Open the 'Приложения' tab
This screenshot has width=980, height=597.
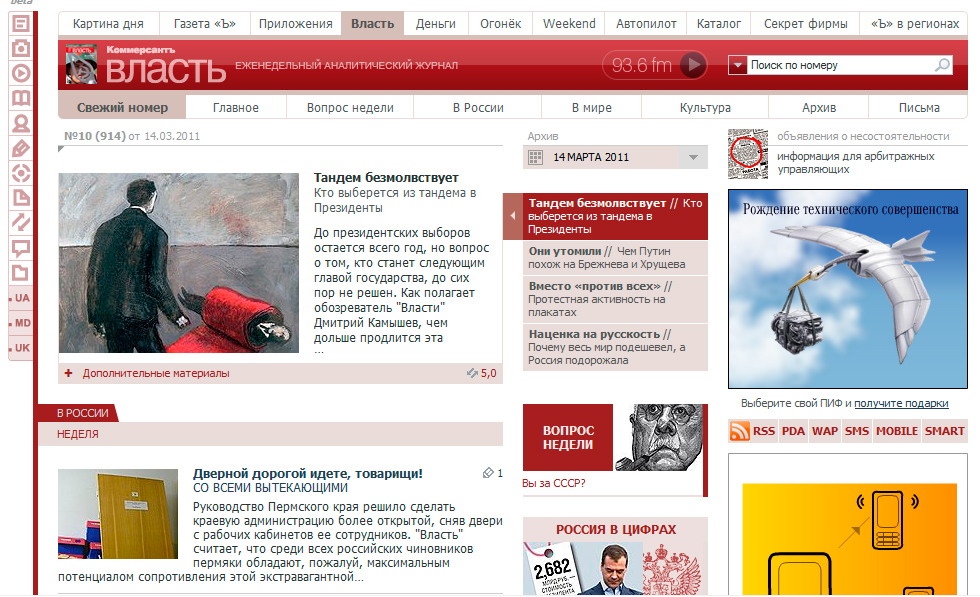click(x=296, y=24)
